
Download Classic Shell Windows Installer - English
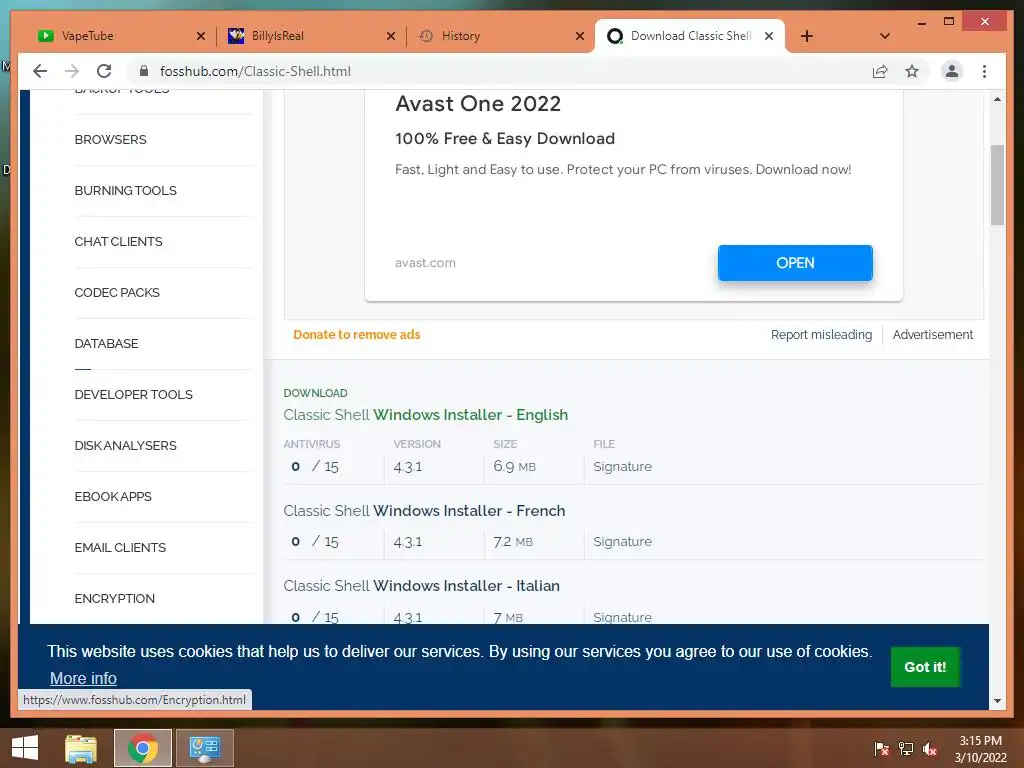tap(426, 415)
